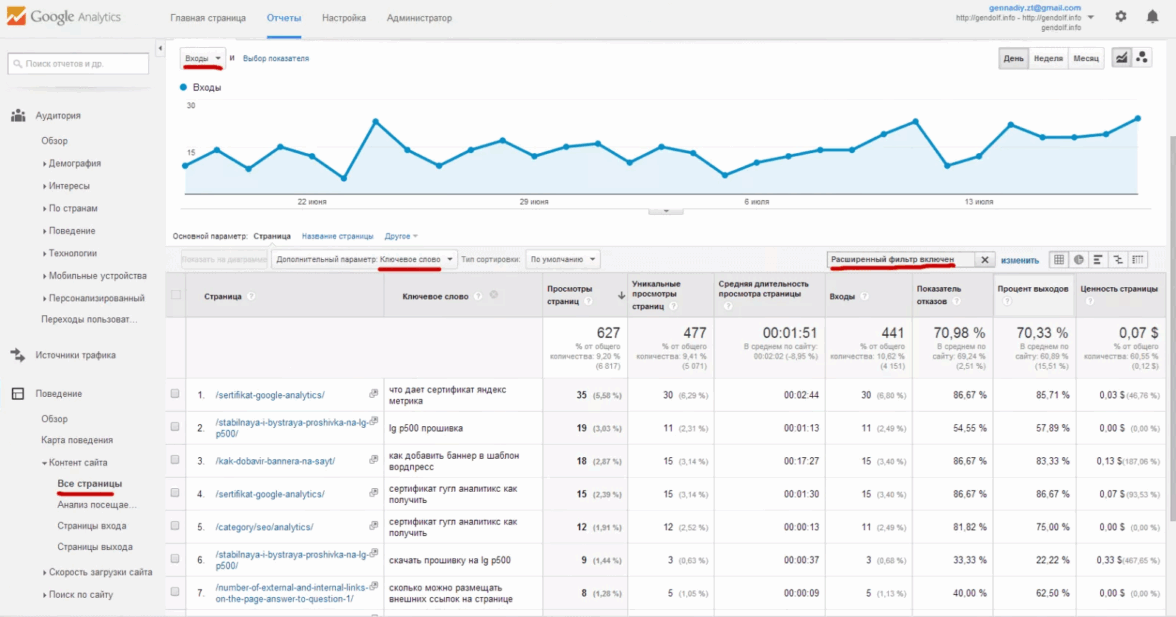
Task: Switch to motion chart bubbles icon
Action: click(x=1141, y=58)
